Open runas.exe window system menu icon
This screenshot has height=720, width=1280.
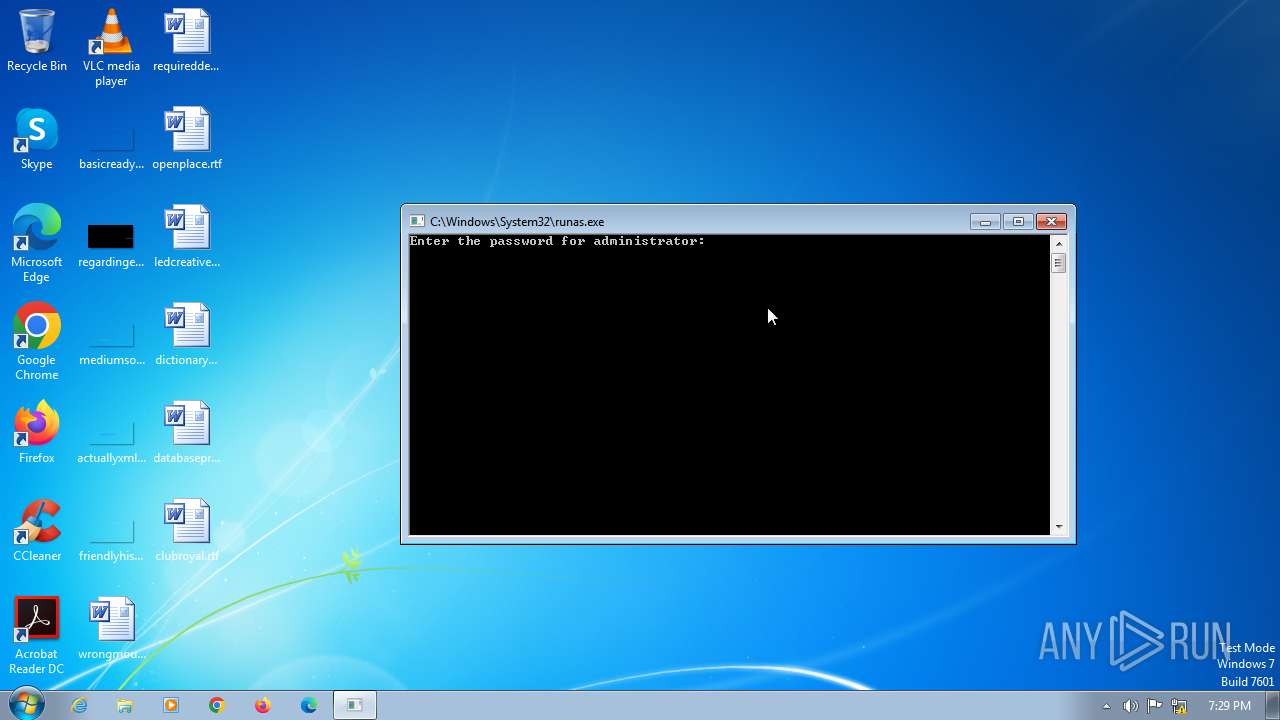(x=417, y=221)
